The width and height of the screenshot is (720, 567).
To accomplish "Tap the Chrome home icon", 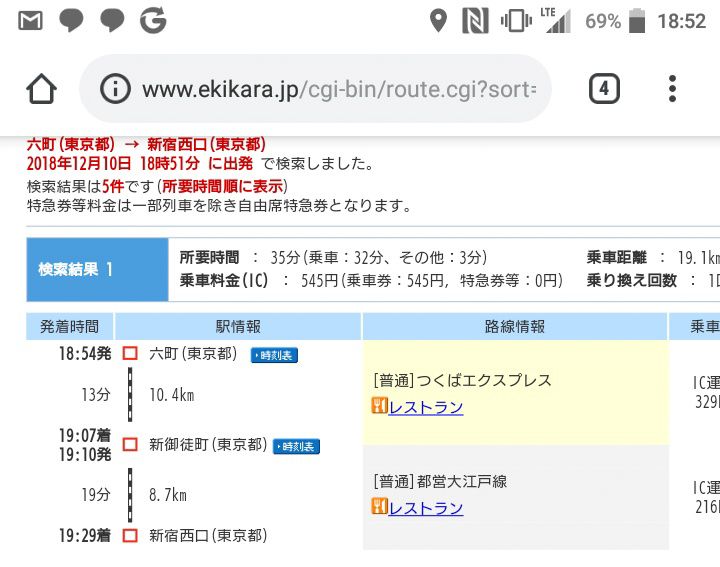I will pos(41,89).
